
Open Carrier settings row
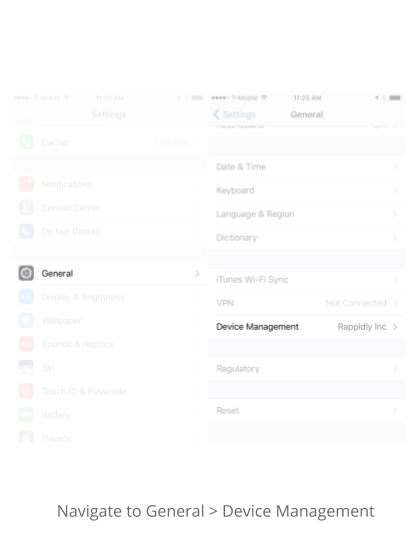click(x=109, y=142)
